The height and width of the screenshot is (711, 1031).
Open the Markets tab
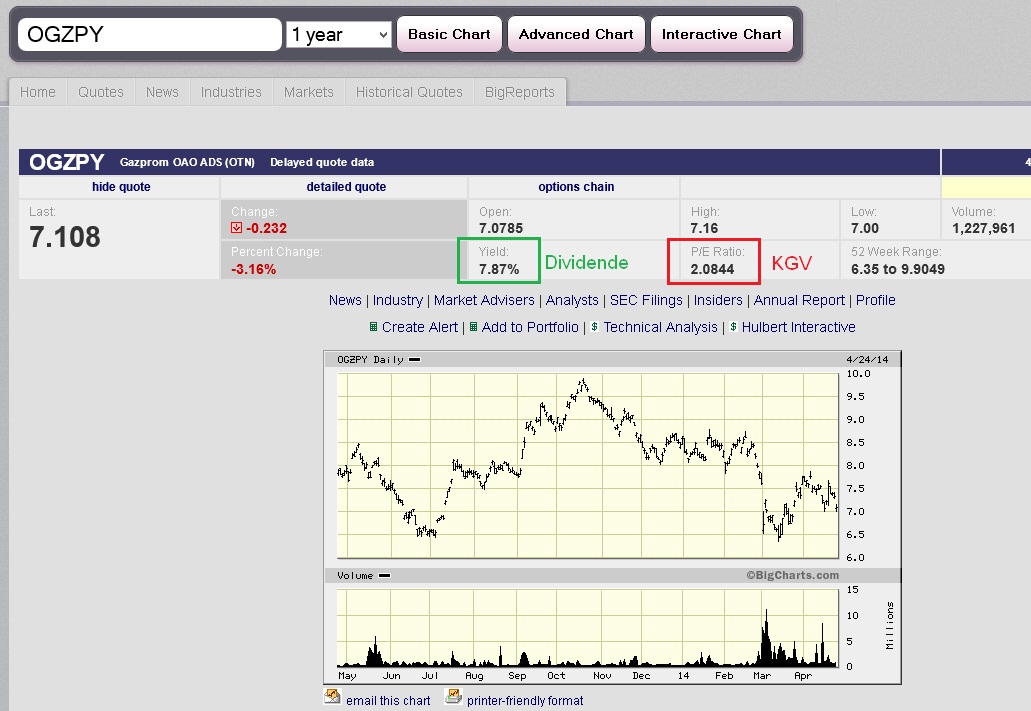[309, 91]
